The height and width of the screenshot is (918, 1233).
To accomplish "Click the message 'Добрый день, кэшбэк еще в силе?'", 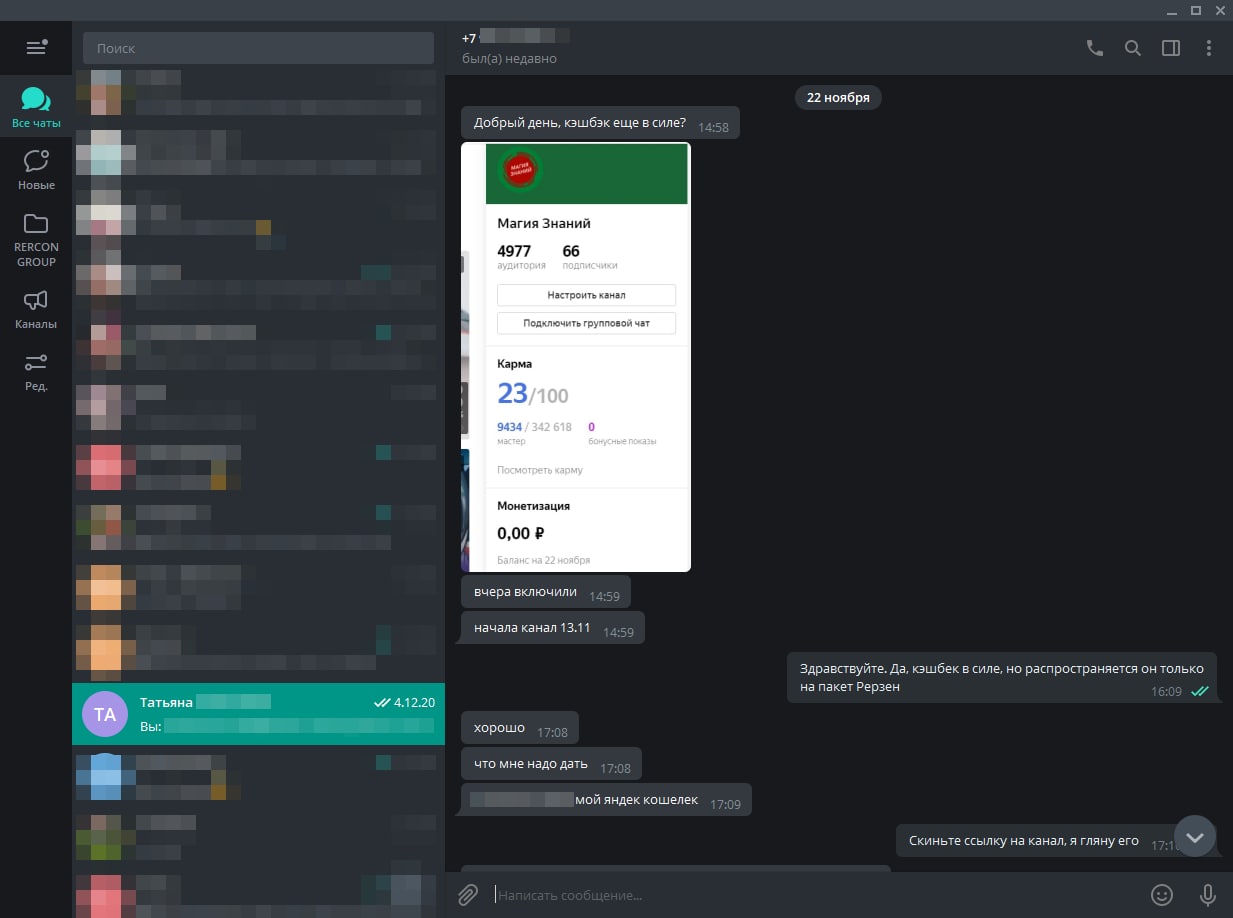I will [x=600, y=123].
